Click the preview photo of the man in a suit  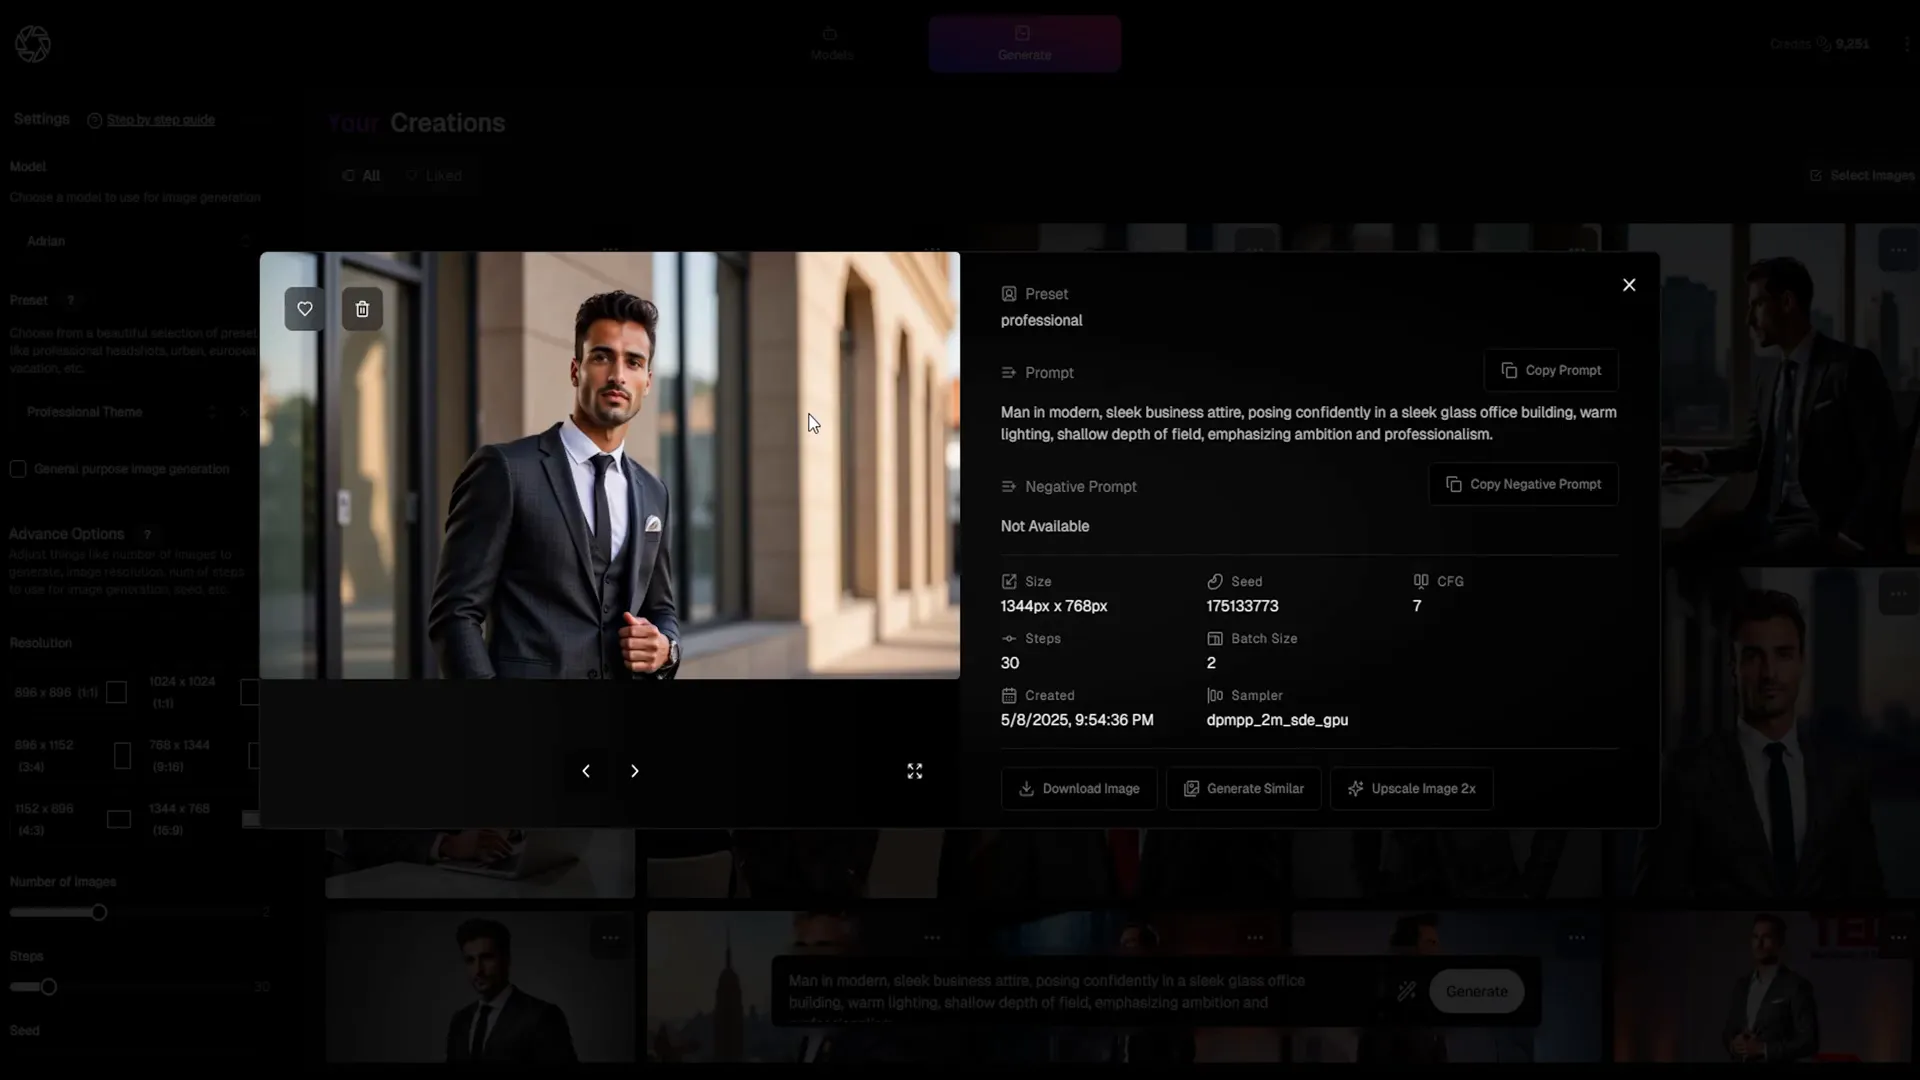(610, 465)
